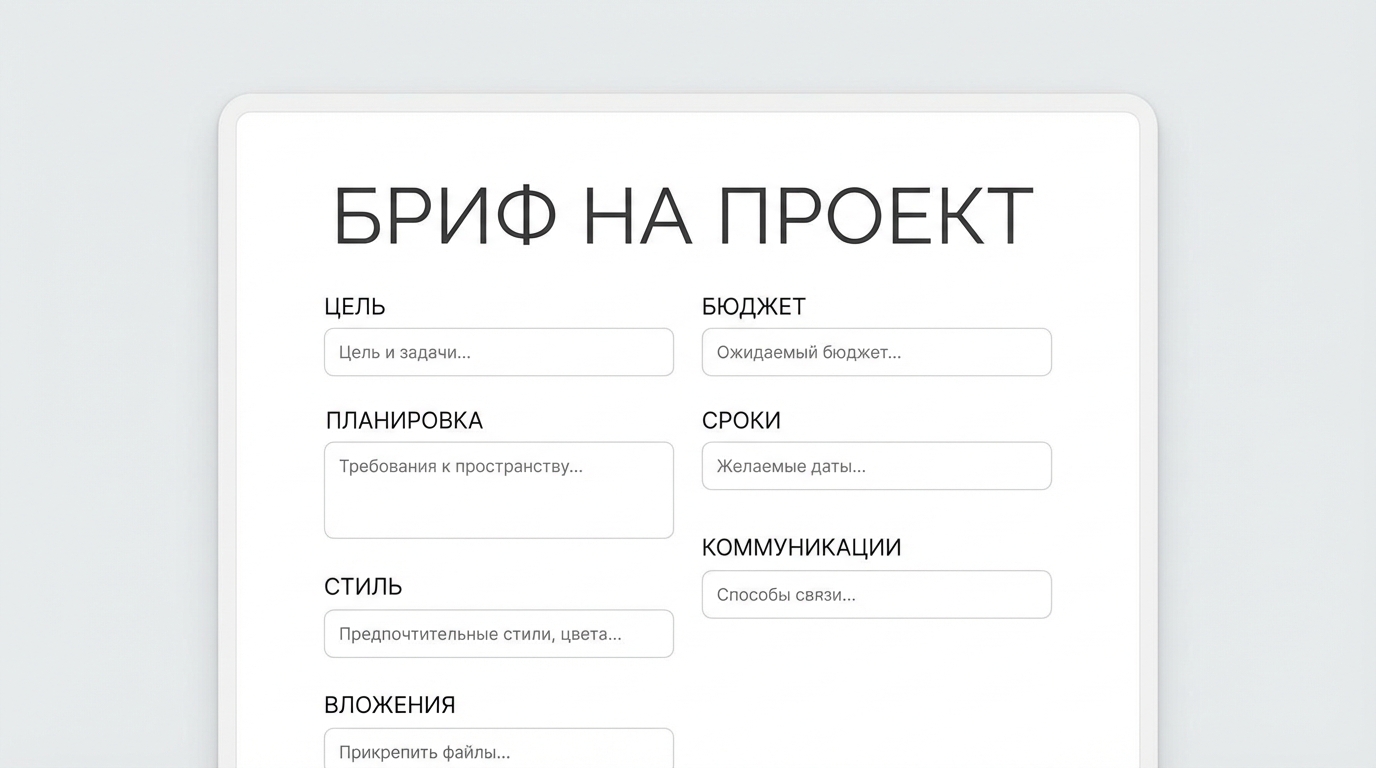Select the ЦЕЛЬ section heading

[354, 307]
